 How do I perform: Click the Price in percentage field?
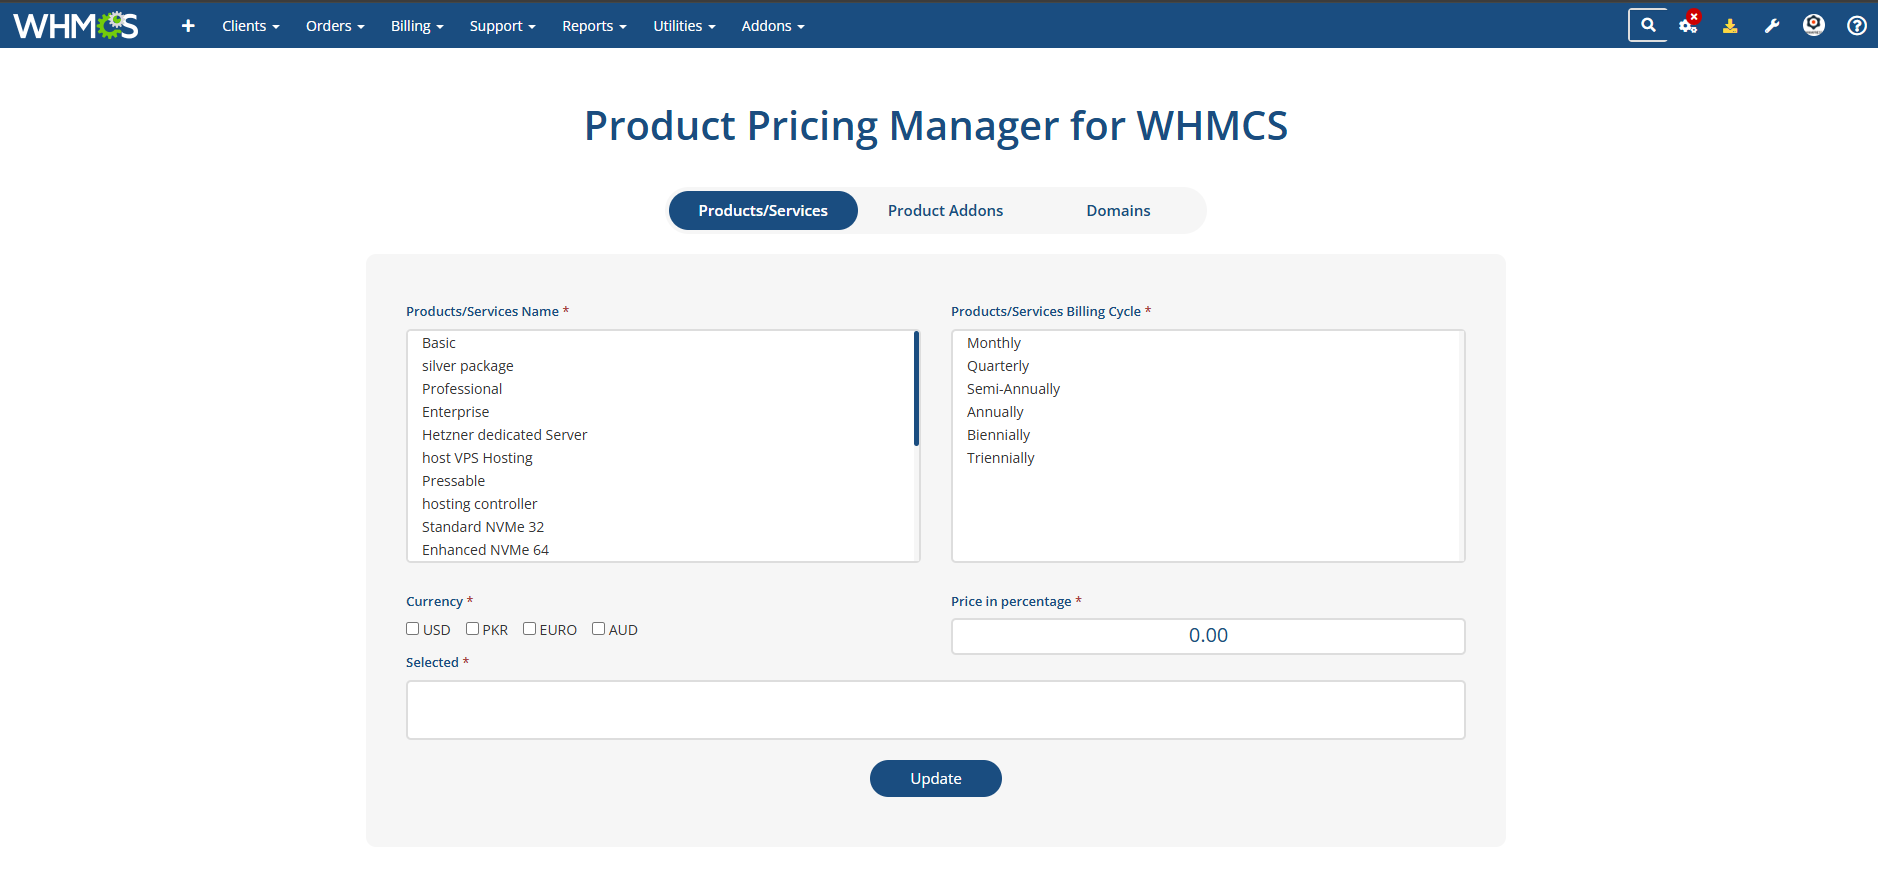click(x=1207, y=636)
